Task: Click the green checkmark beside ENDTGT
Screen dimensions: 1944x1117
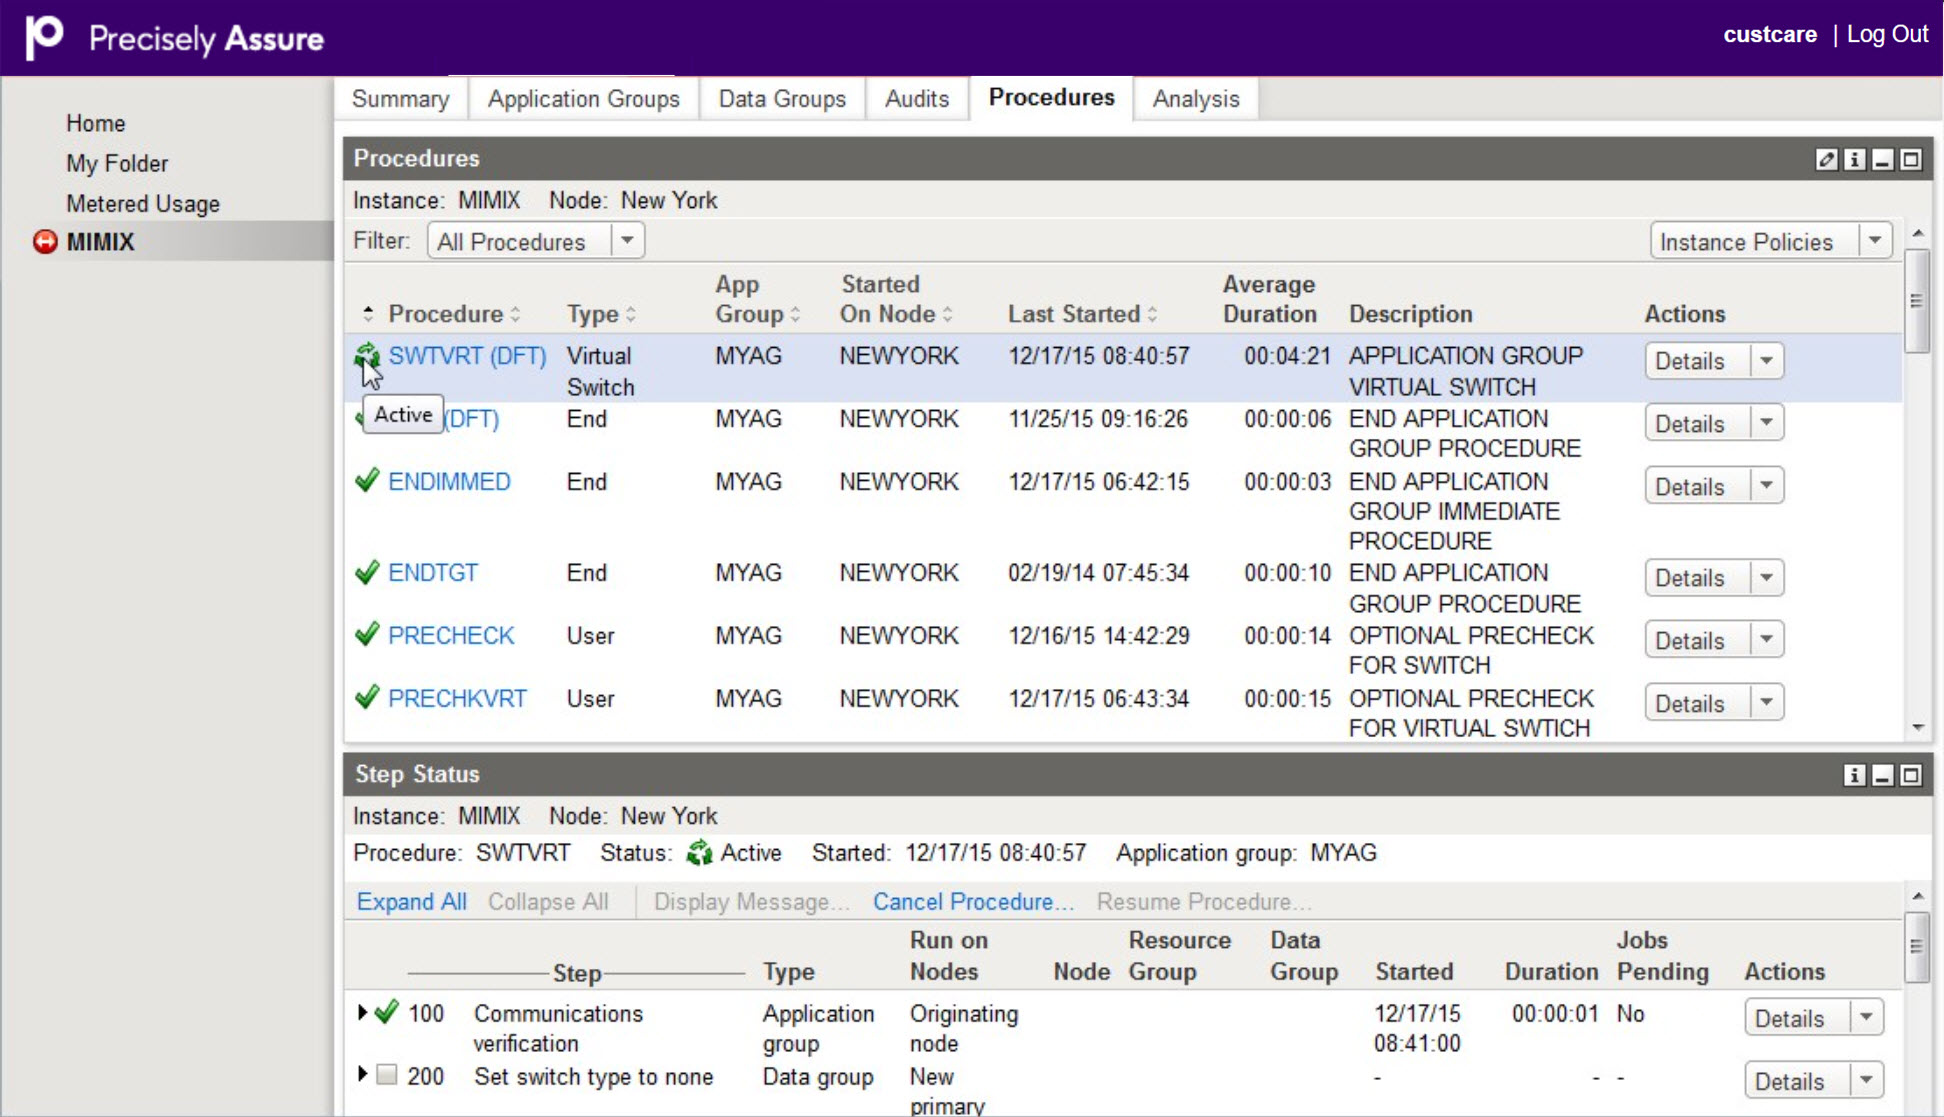Action: (367, 572)
